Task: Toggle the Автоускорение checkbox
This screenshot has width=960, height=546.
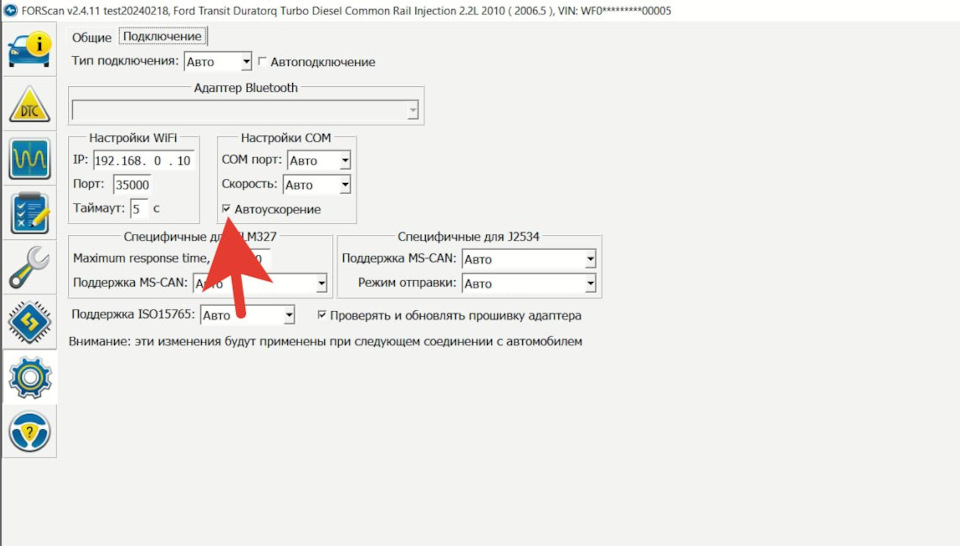Action: pos(227,209)
